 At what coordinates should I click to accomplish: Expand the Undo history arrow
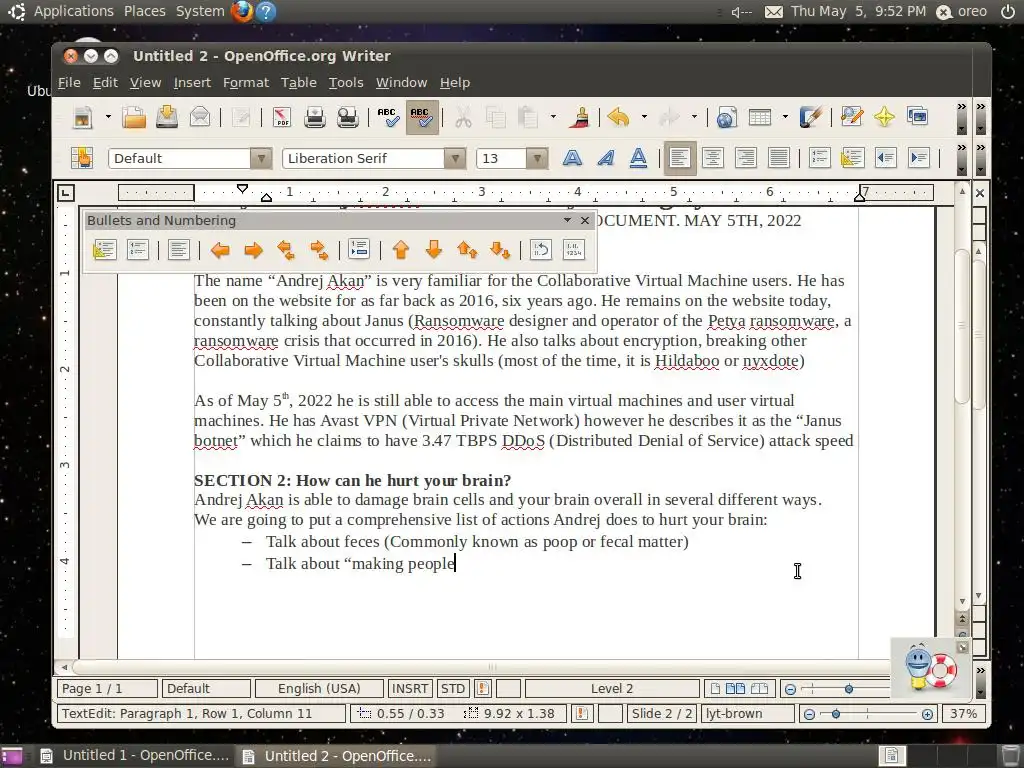[644, 118]
